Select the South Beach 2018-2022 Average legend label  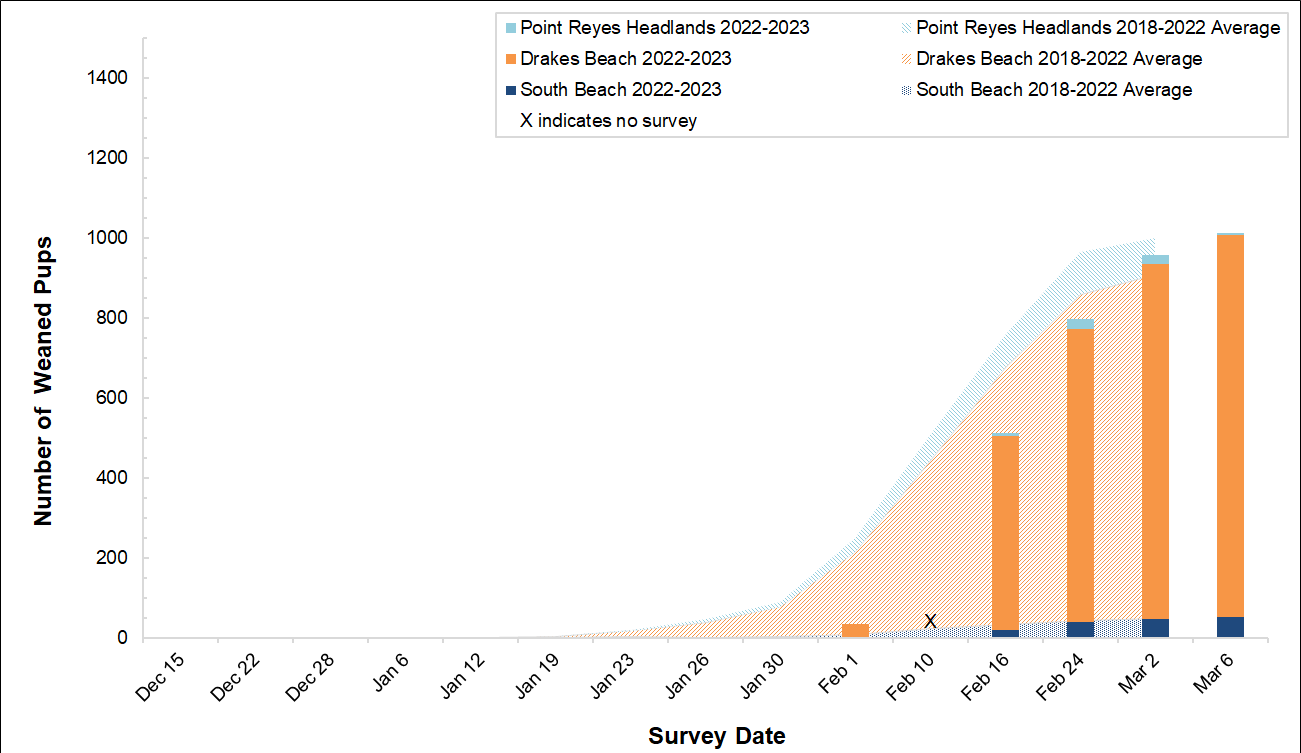click(x=1054, y=90)
